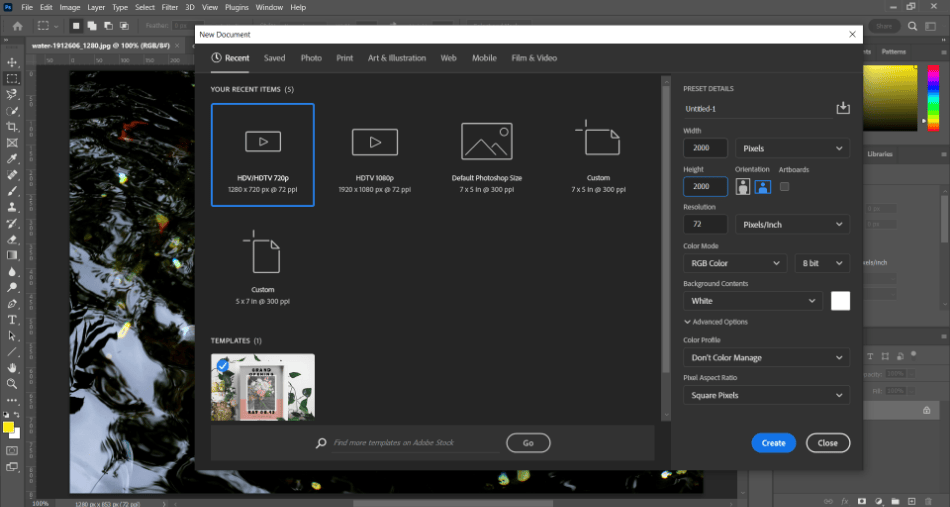Pick the Type tool
This screenshot has width=950, height=507.
click(x=12, y=320)
